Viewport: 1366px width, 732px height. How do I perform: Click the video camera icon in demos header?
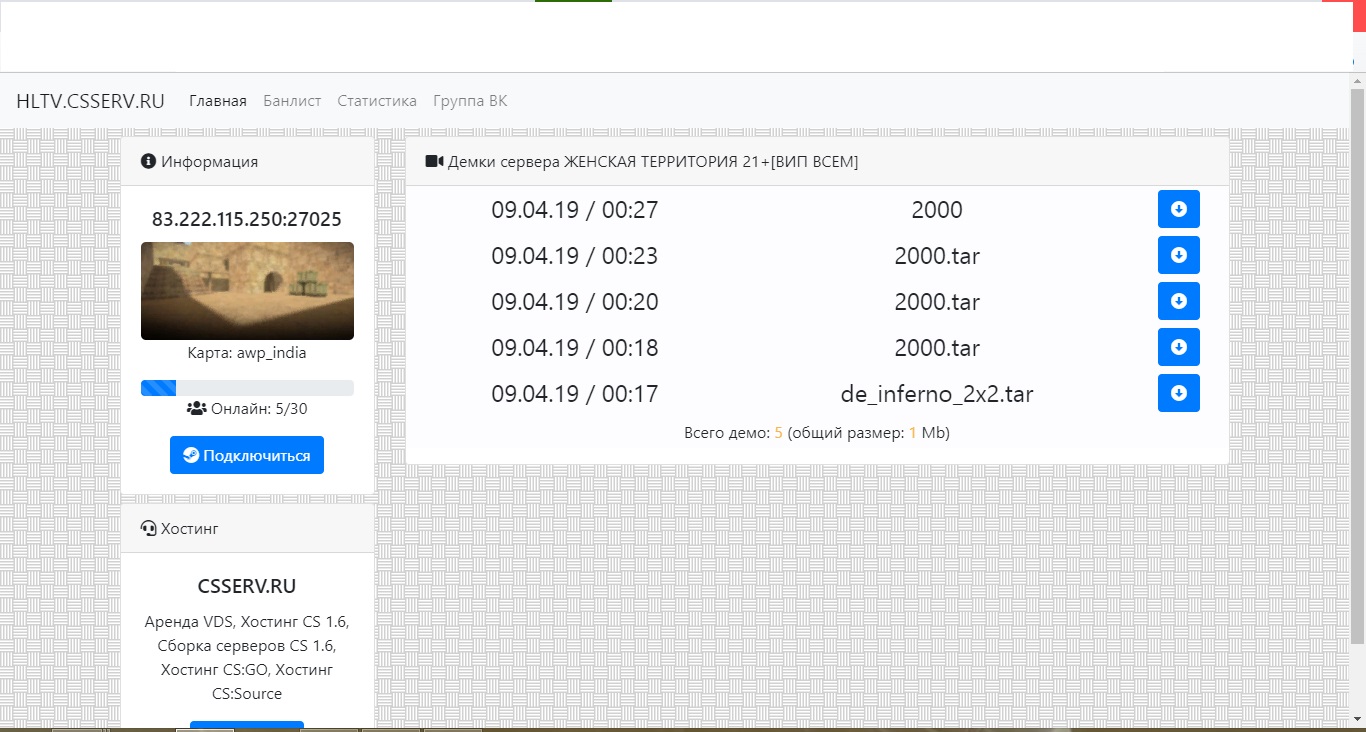click(x=434, y=161)
